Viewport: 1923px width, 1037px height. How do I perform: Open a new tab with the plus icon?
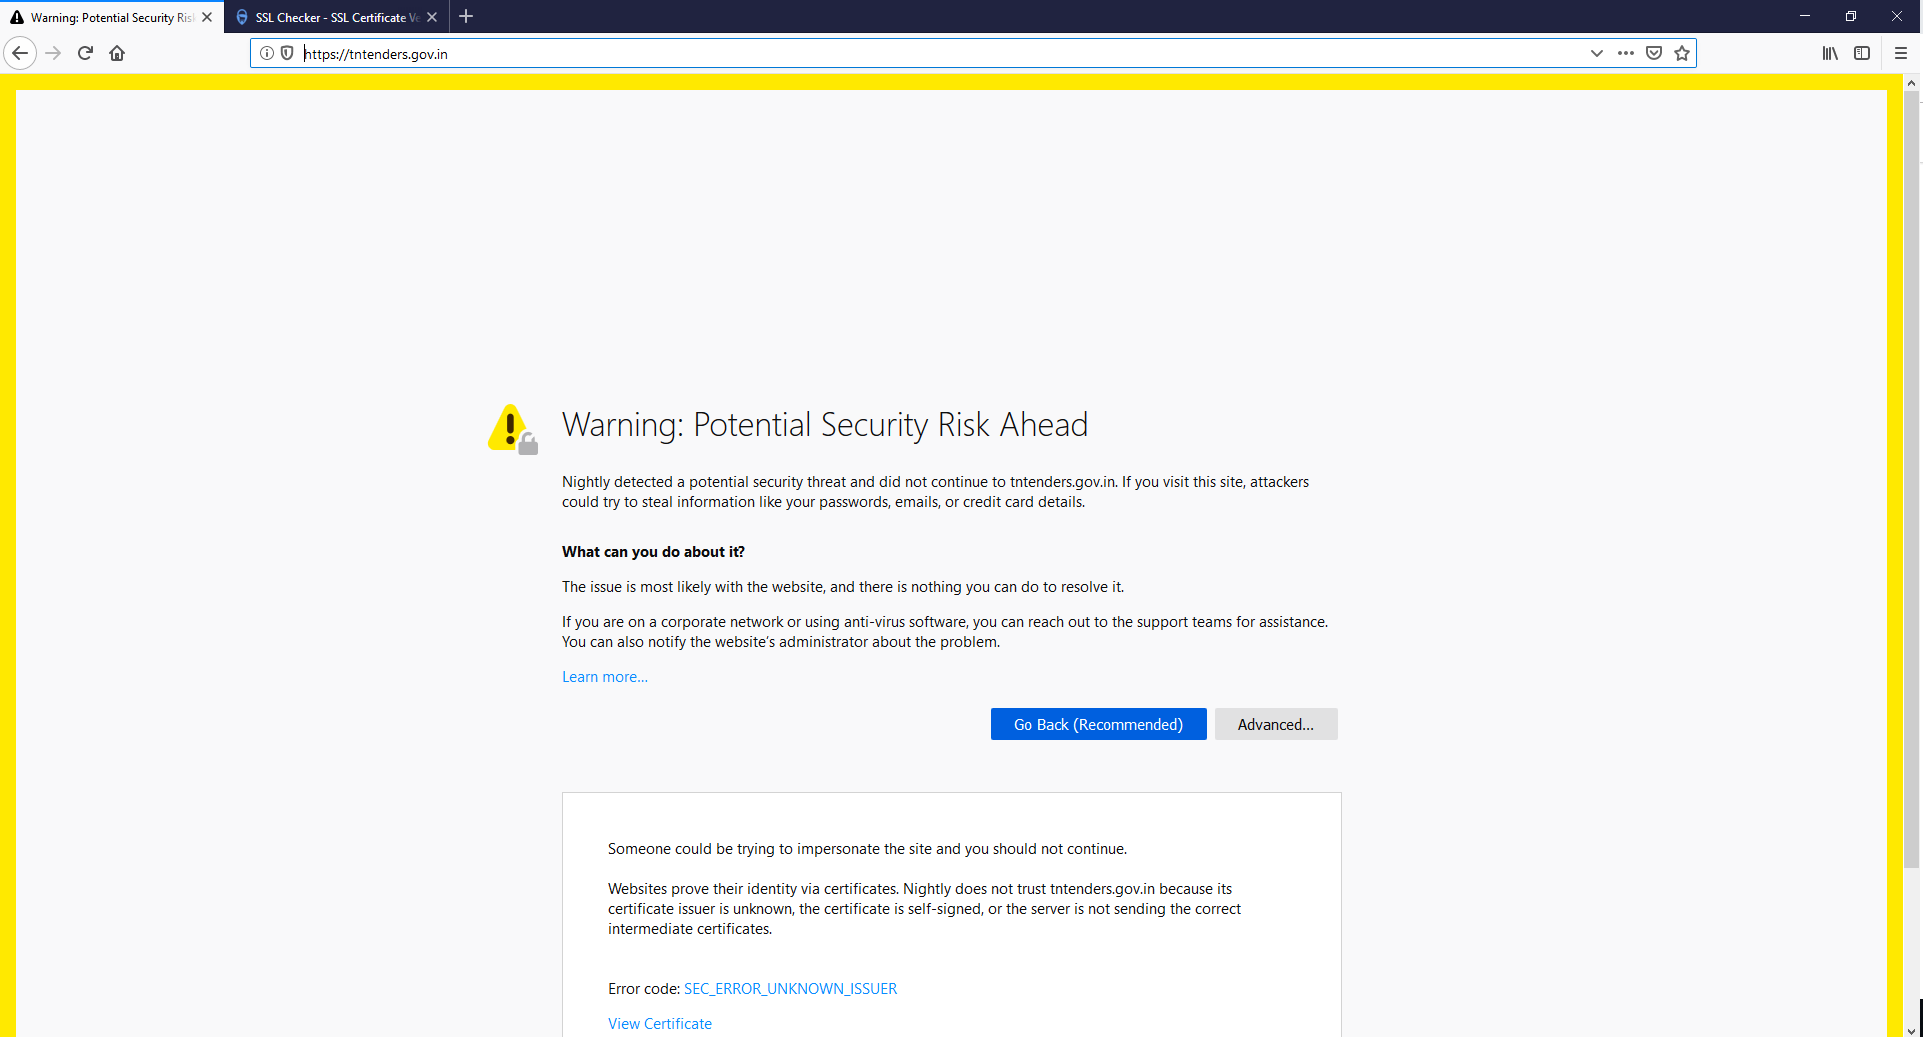(466, 17)
